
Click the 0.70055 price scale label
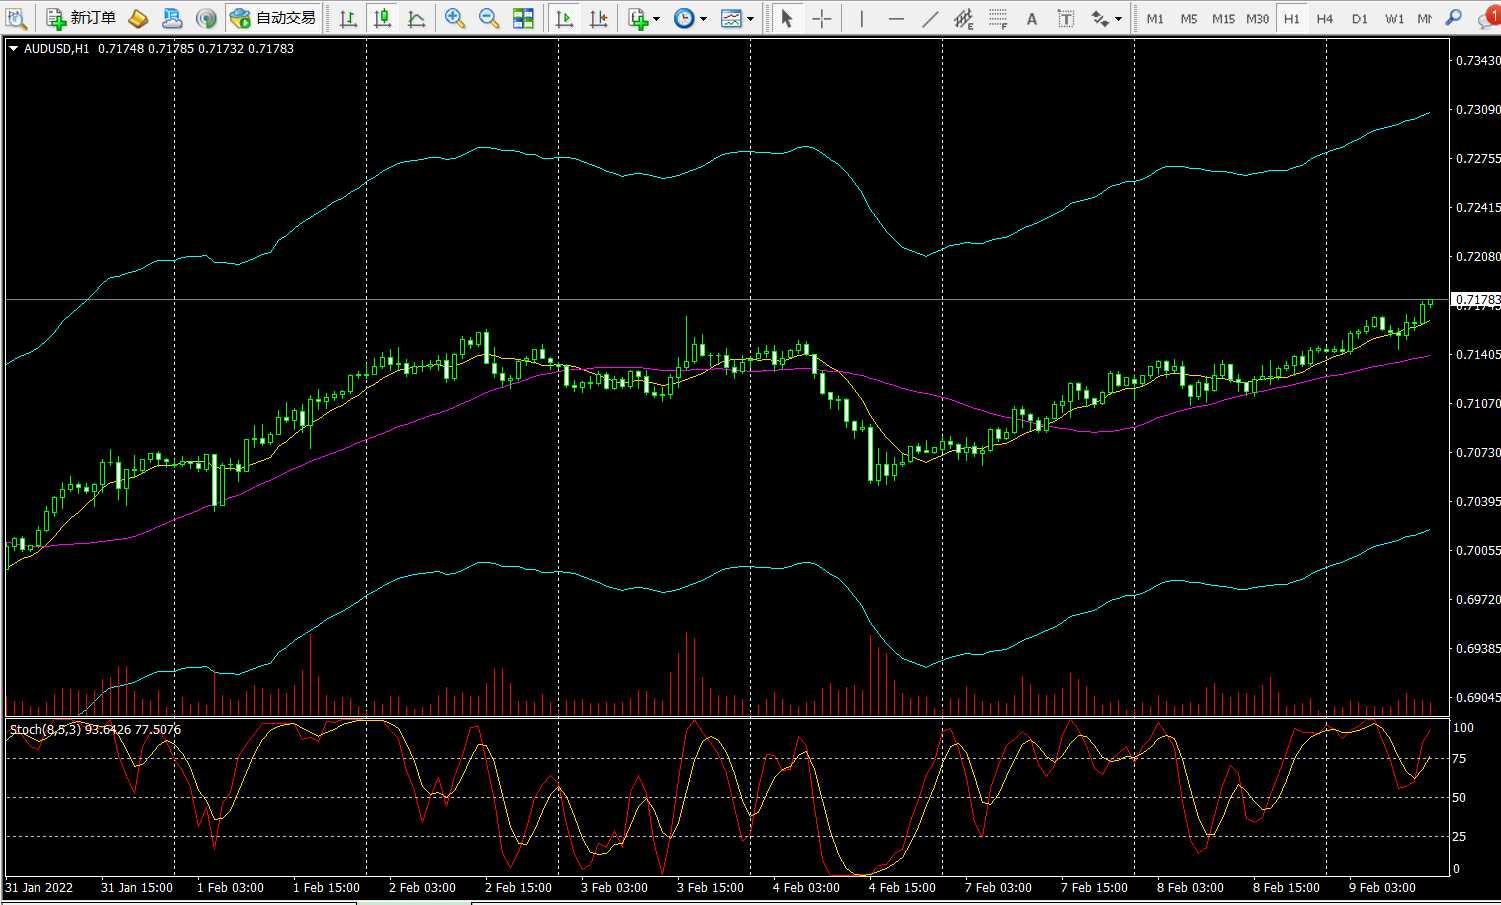[x=1477, y=550]
